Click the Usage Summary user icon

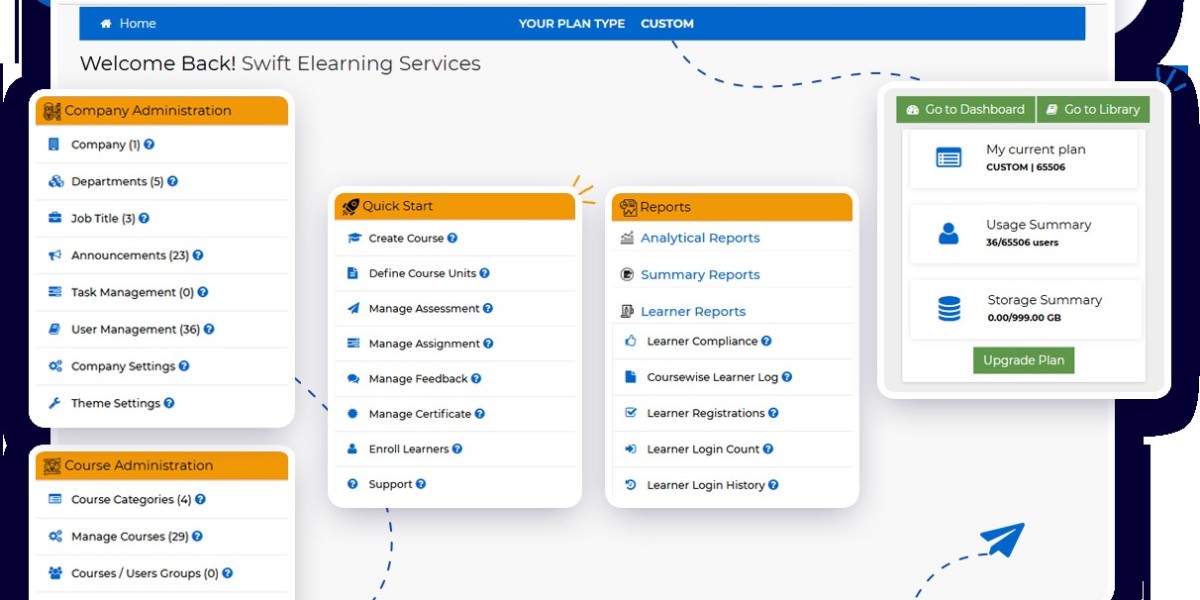tap(948, 234)
